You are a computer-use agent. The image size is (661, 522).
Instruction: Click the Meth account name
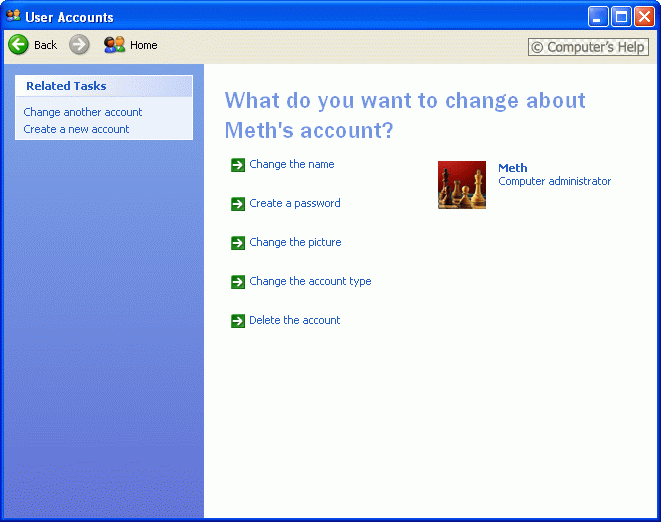(513, 168)
